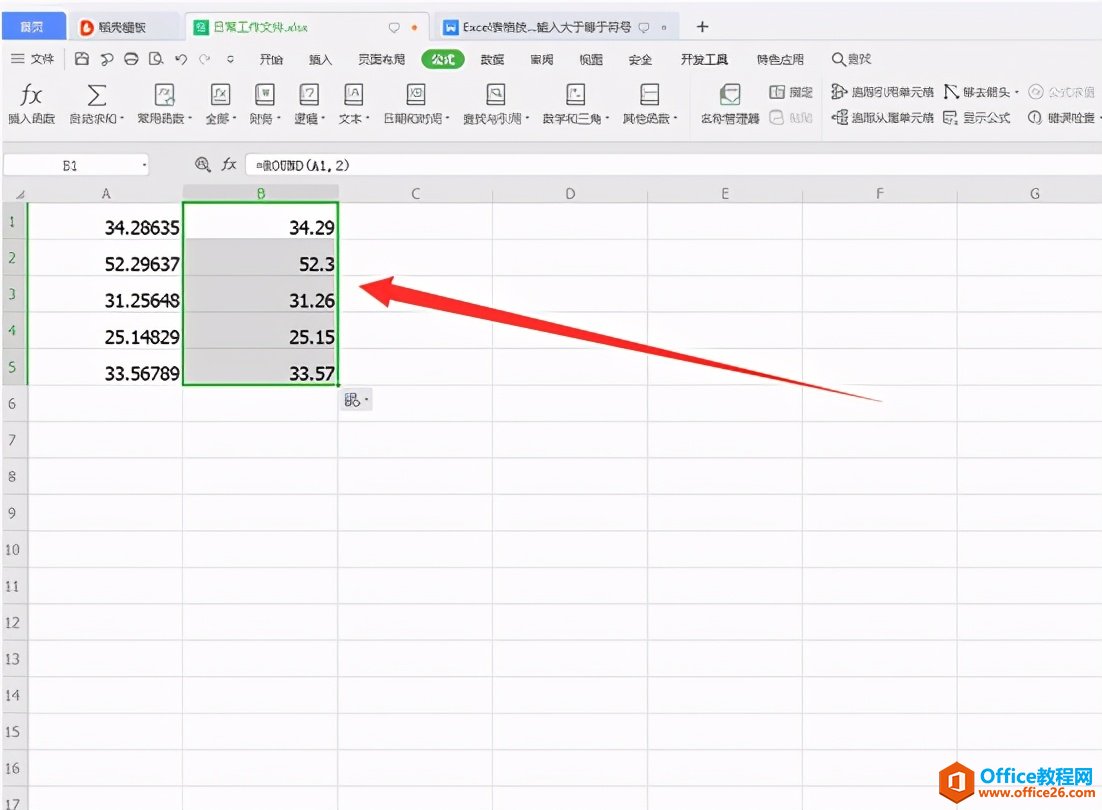
Task: Select cell A5 containing 33.56789
Action: [x=105, y=367]
